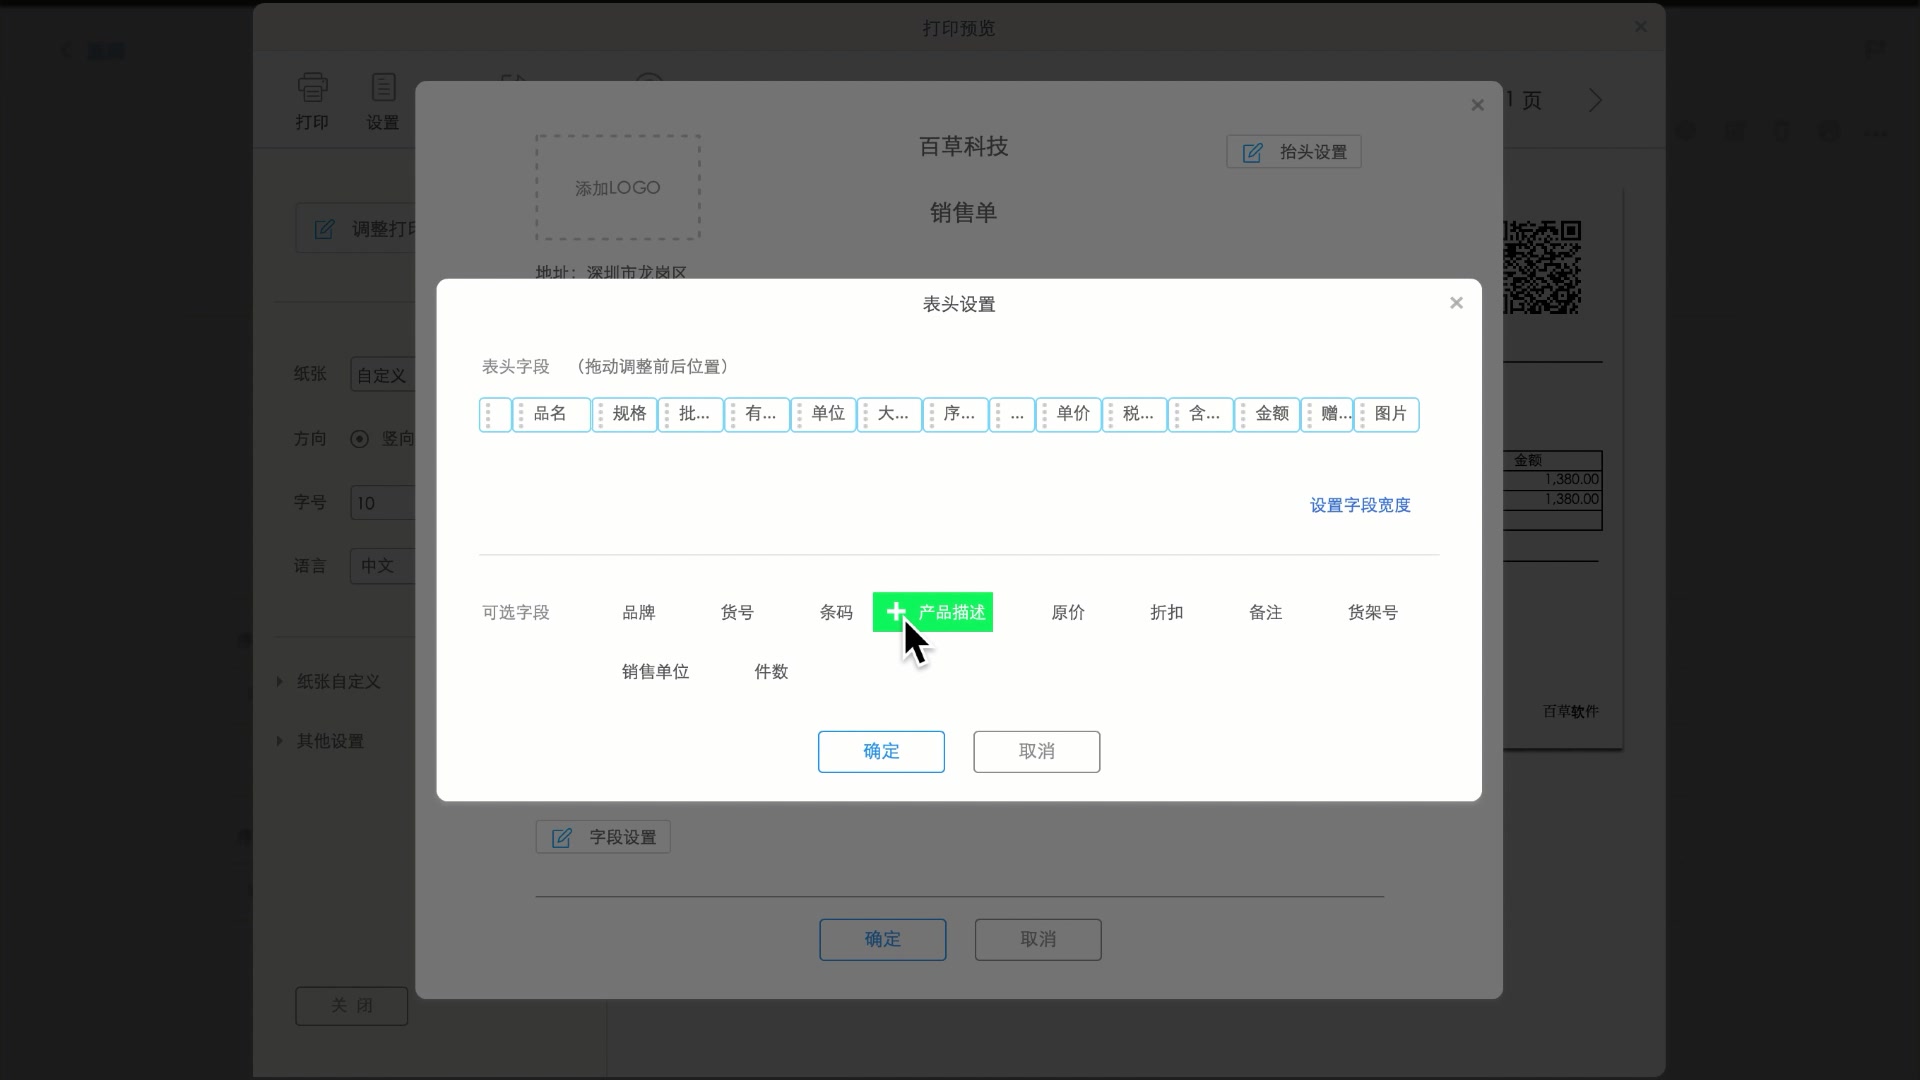The image size is (1920, 1080).
Task: Select the 图片 header field chip
Action: click(x=1387, y=414)
